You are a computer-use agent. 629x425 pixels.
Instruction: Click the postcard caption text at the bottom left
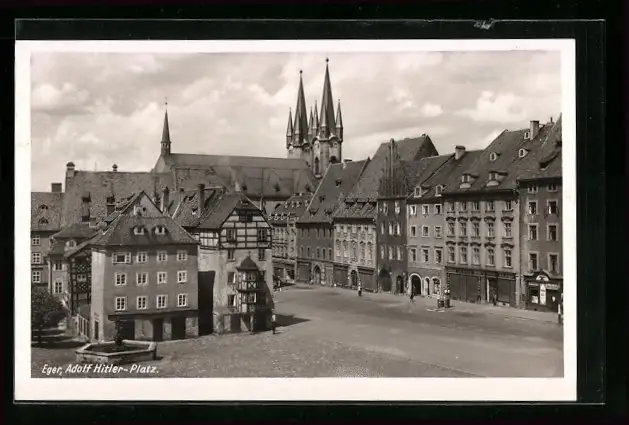click(x=99, y=368)
